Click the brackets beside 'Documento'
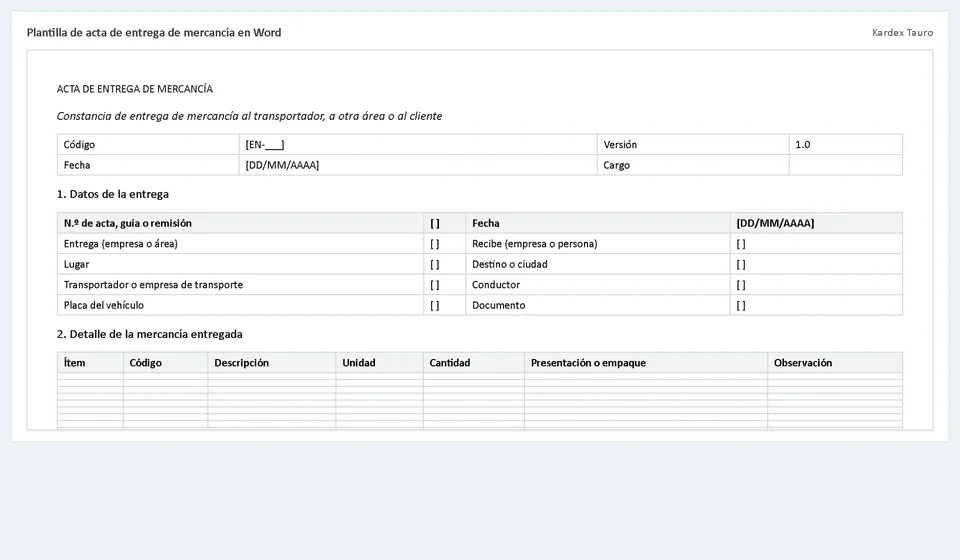 pyautogui.click(x=741, y=305)
